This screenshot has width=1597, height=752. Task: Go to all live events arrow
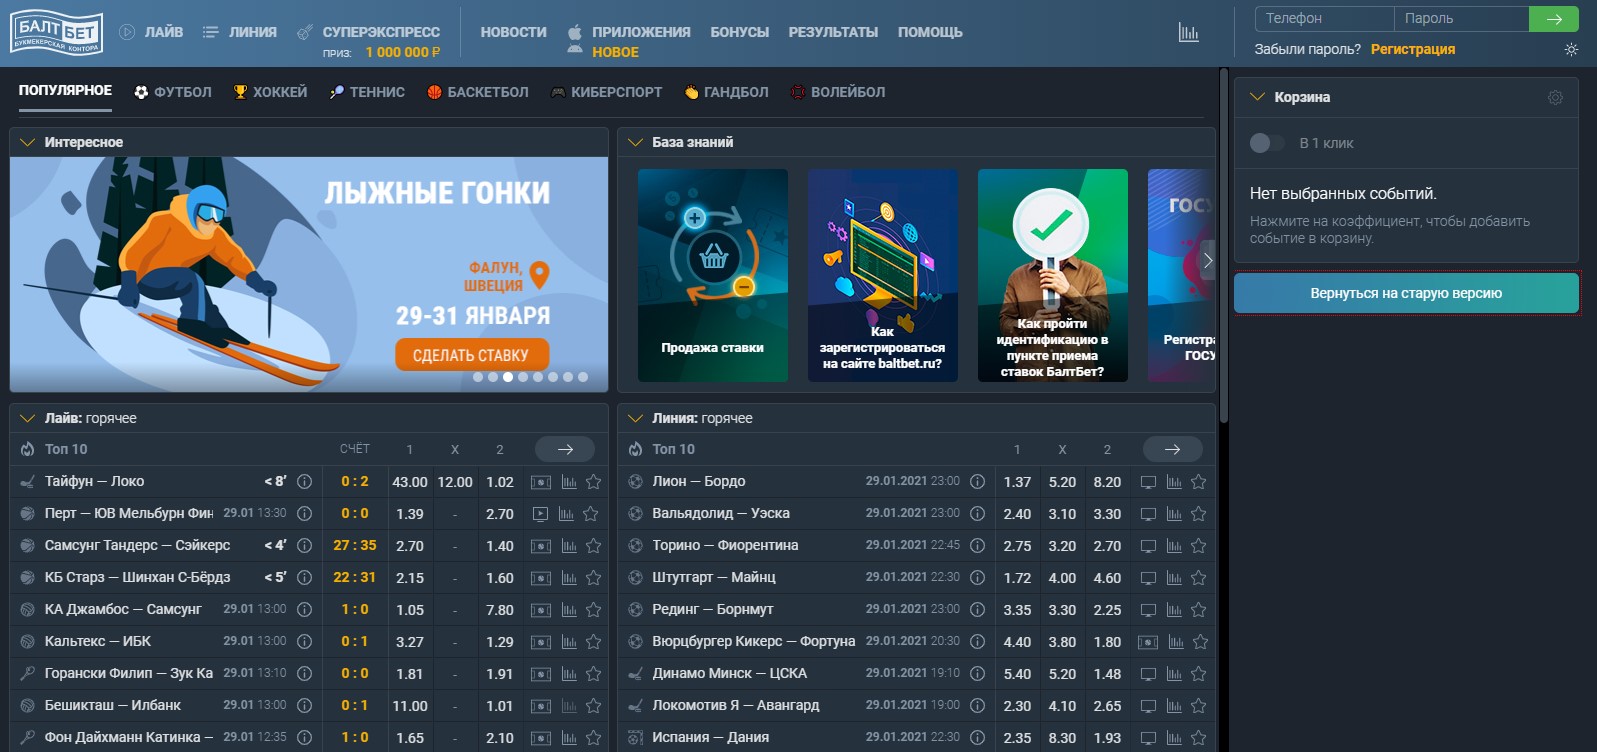[565, 449]
